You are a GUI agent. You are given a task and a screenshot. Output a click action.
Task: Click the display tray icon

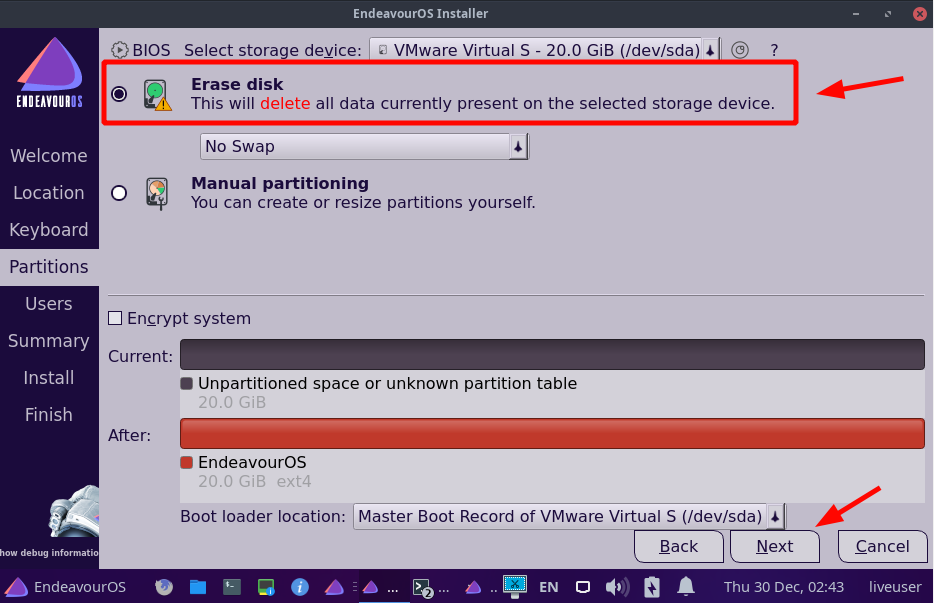point(583,587)
